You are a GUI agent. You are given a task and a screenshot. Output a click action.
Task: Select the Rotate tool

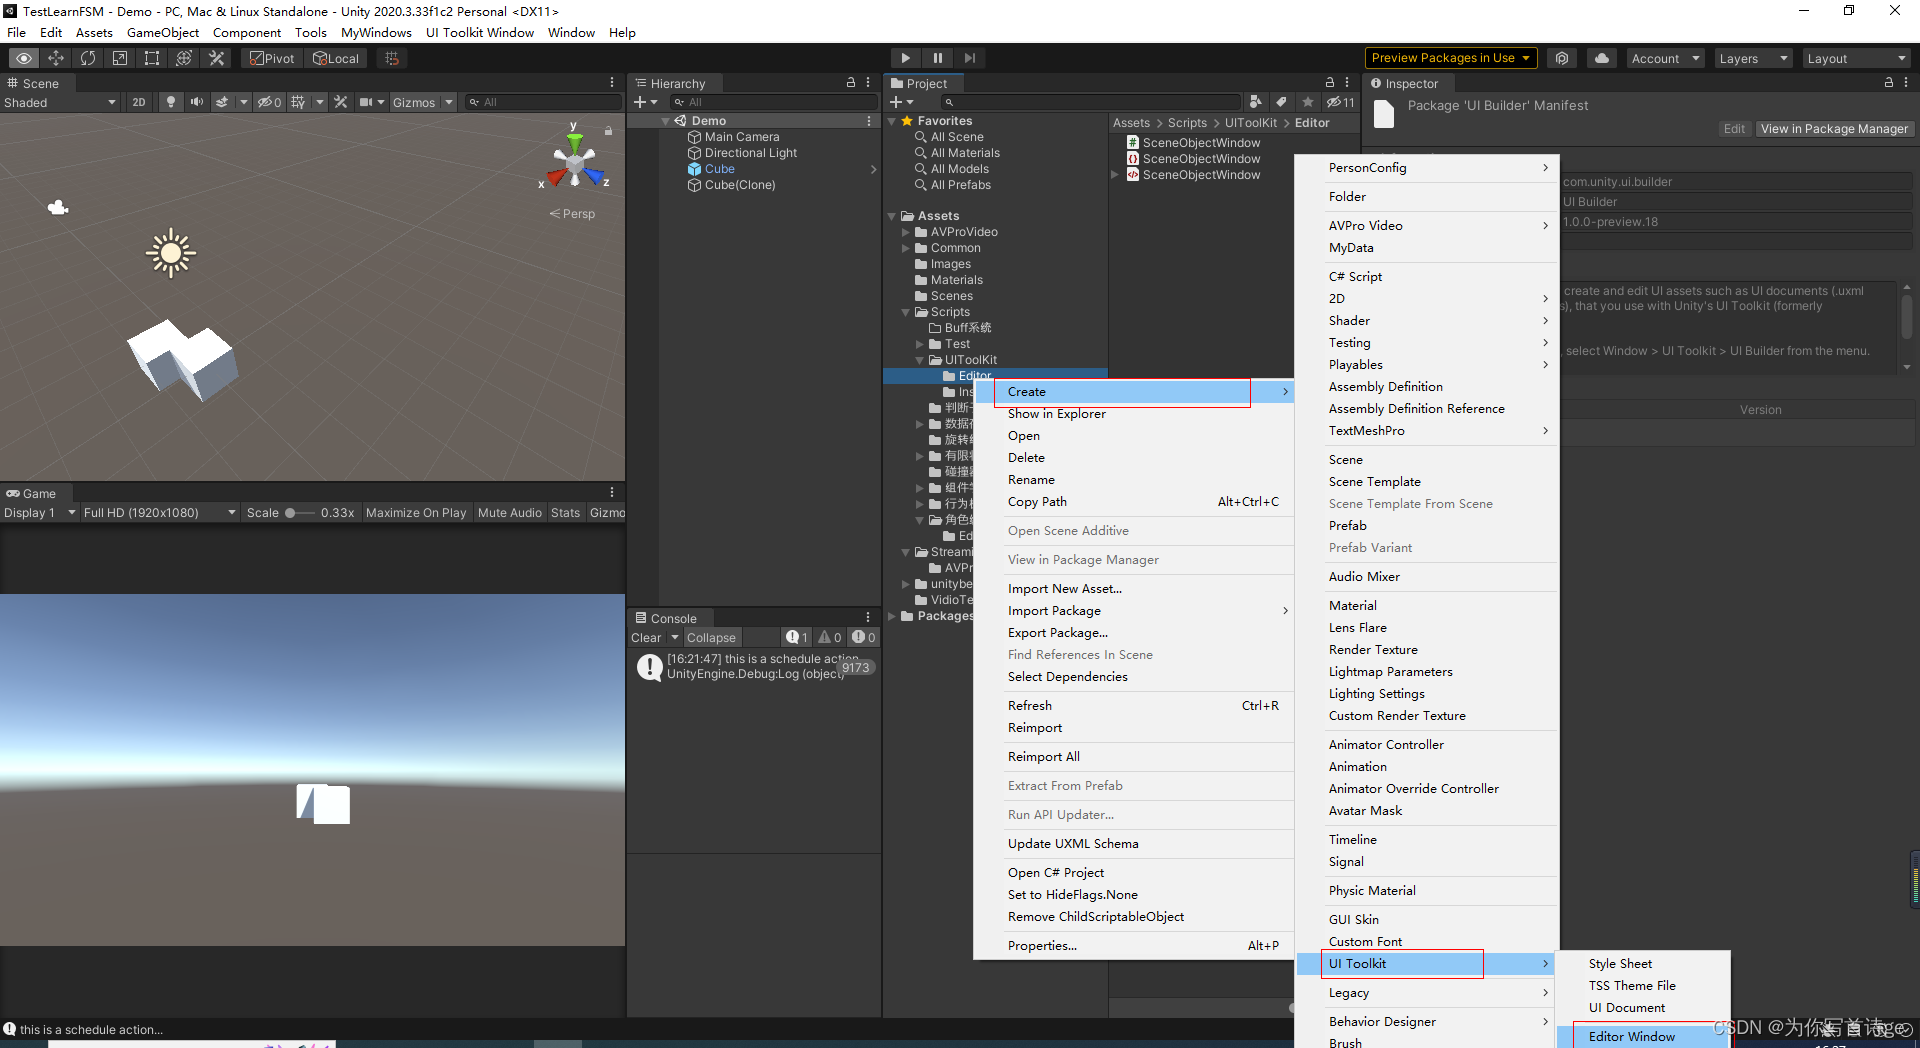[88, 58]
